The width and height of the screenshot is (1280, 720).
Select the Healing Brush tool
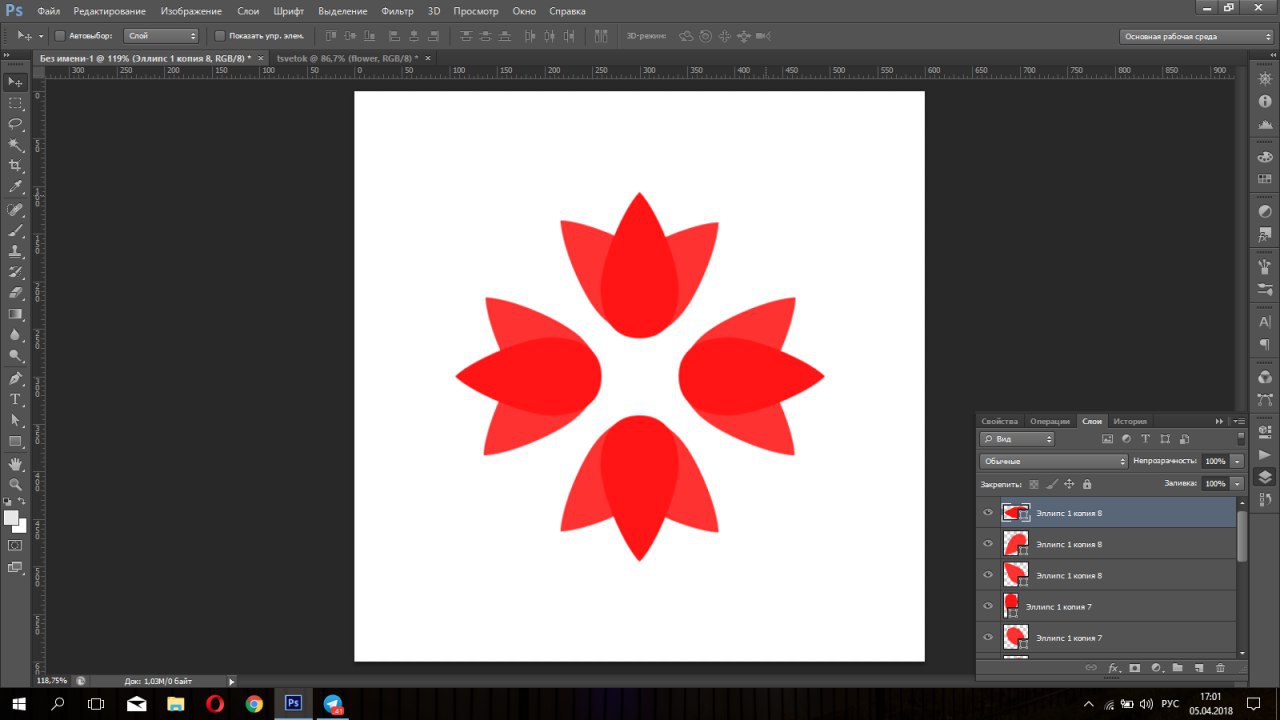click(15, 210)
